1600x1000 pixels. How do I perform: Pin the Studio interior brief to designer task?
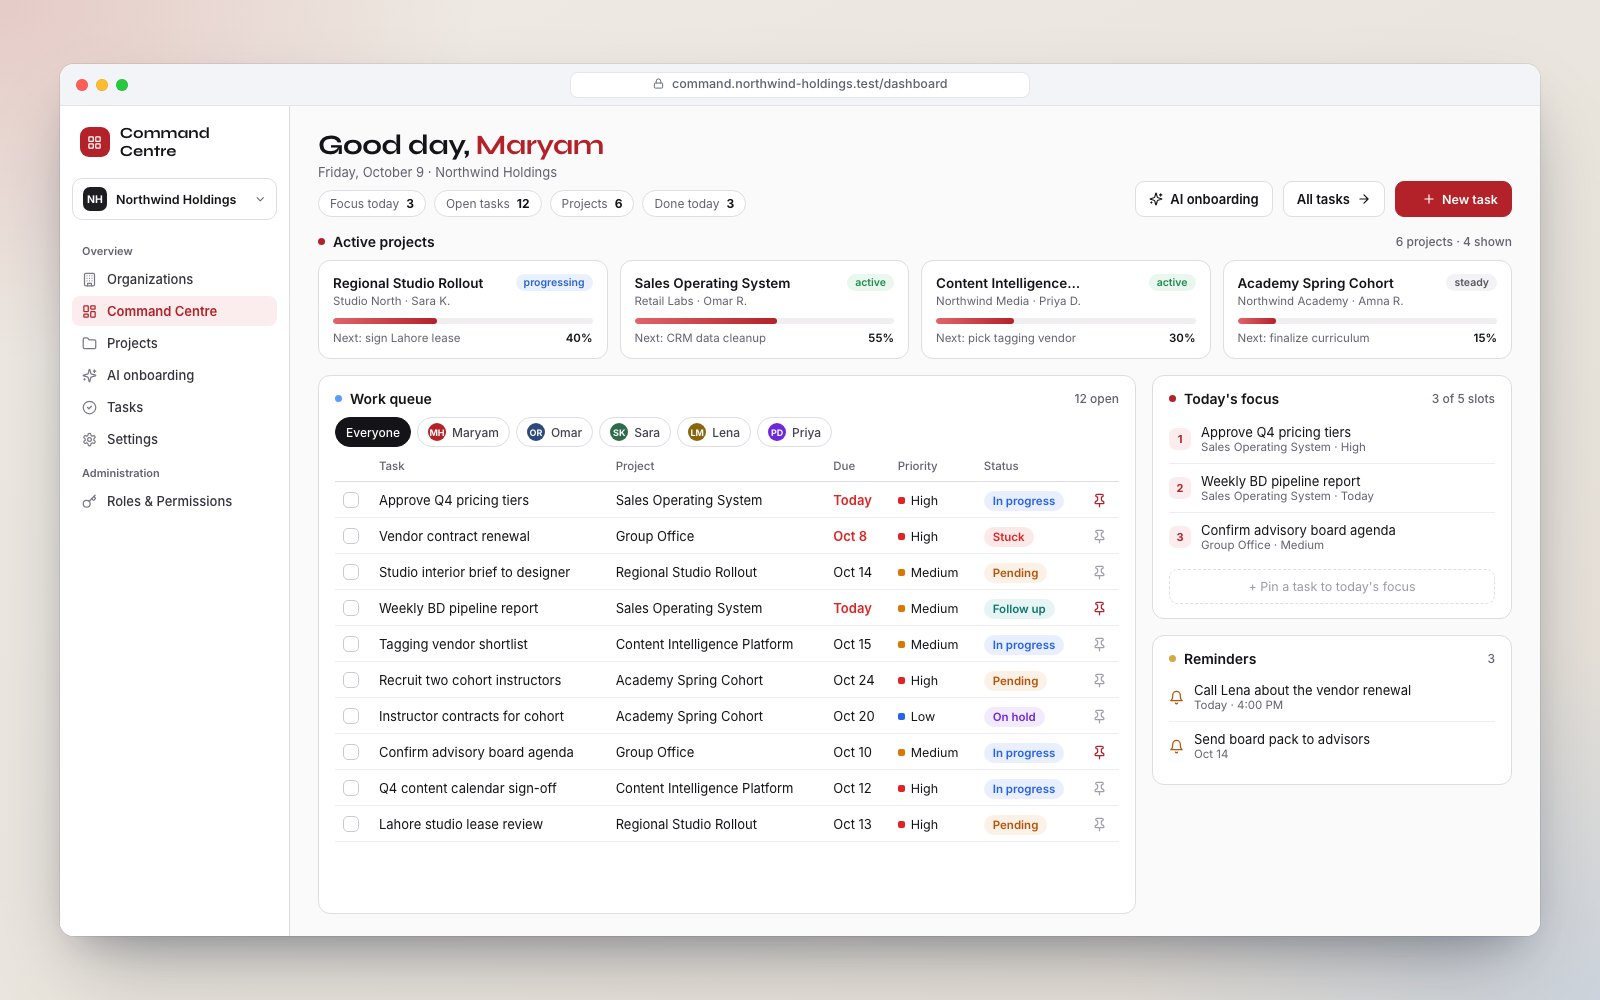tap(1099, 572)
